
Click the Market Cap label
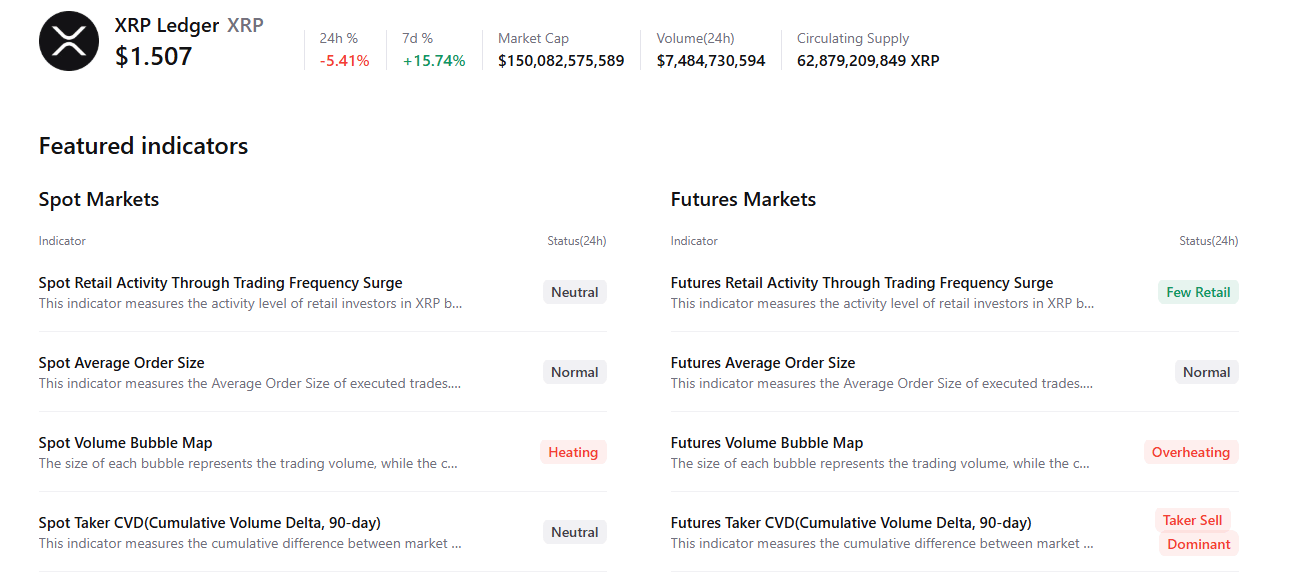click(533, 38)
